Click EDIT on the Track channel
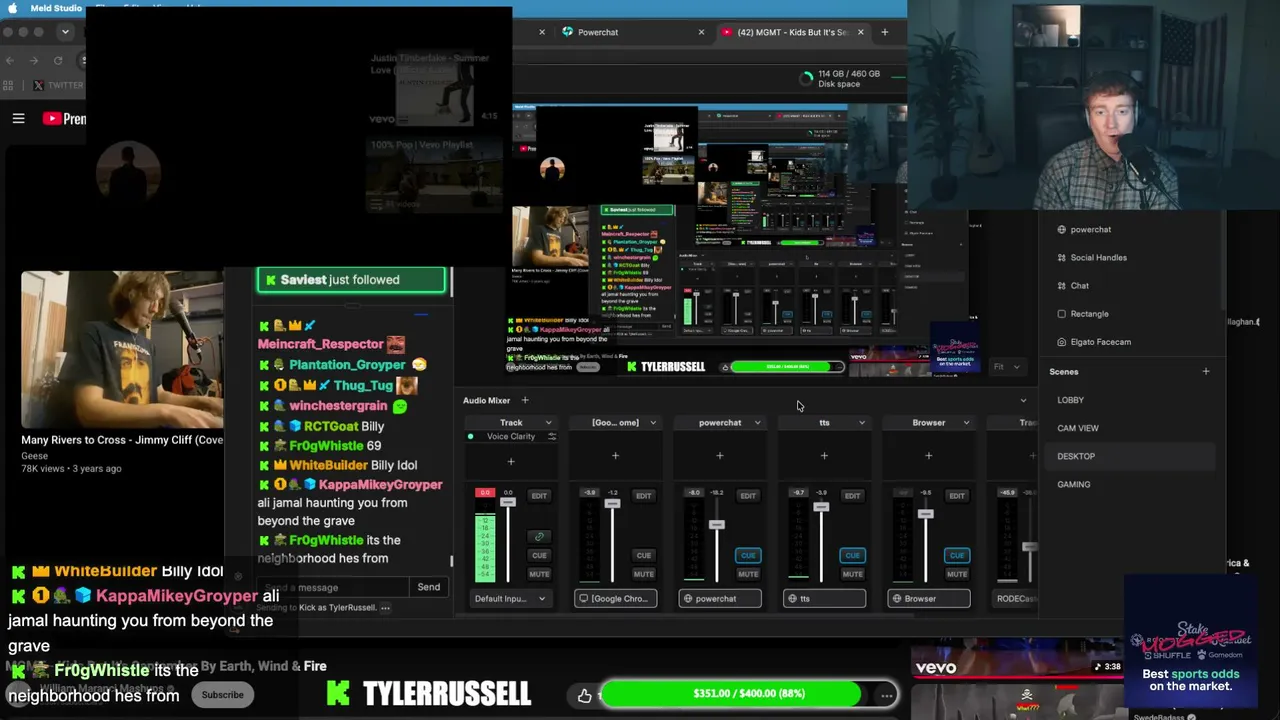Viewport: 1280px width, 720px height. coord(539,496)
